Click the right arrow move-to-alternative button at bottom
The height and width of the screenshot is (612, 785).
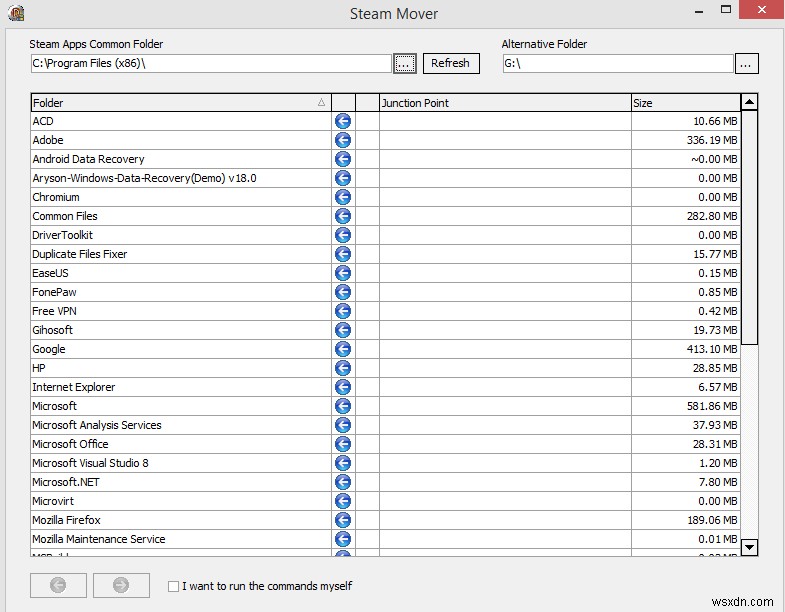coord(121,585)
